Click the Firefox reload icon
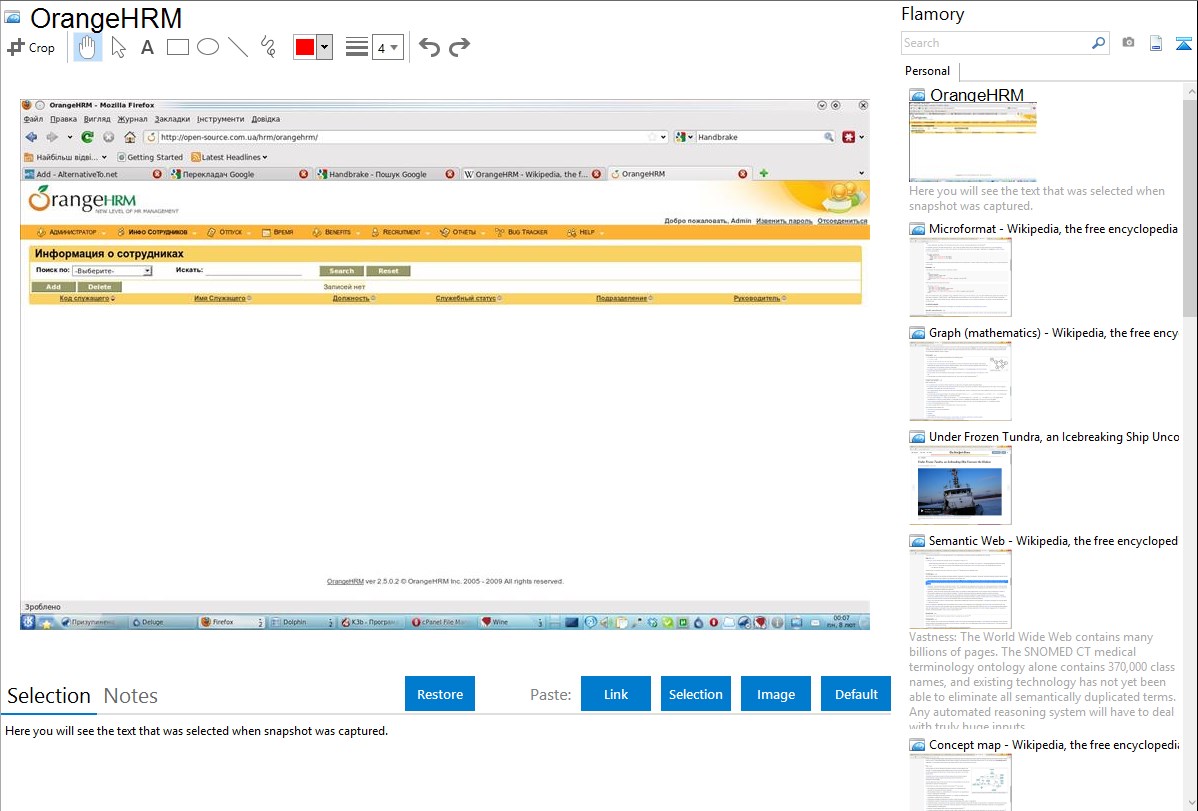The width and height of the screenshot is (1198, 811). pyautogui.click(x=88, y=137)
